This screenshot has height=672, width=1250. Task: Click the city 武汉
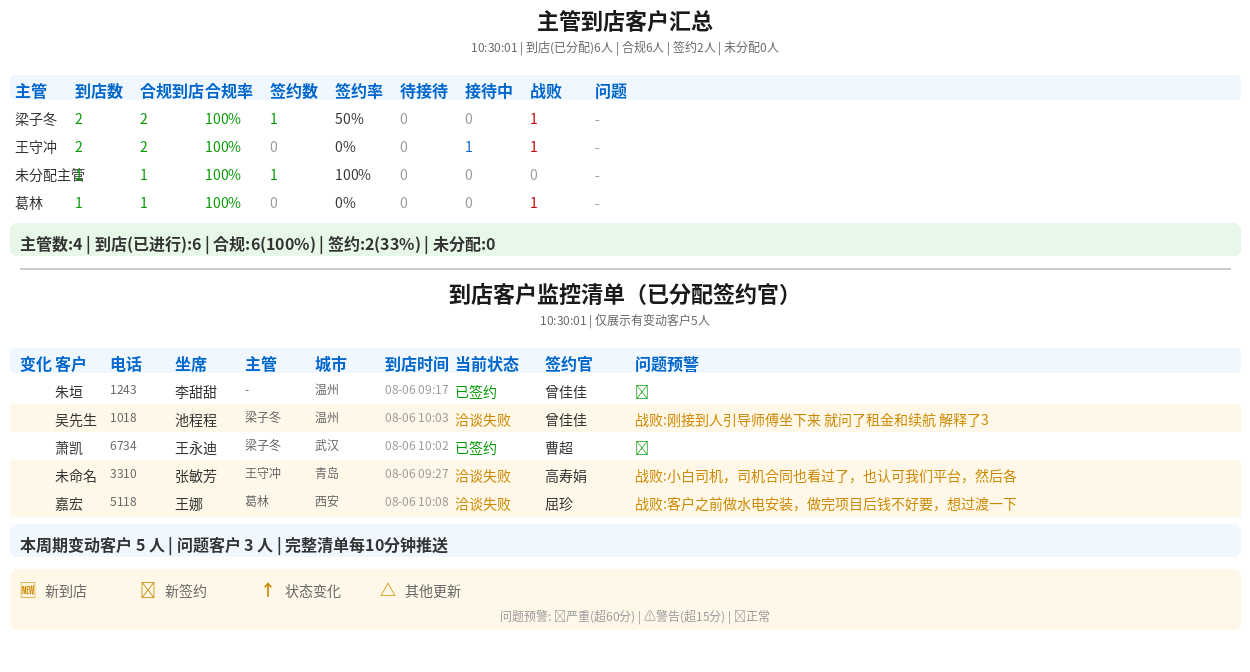(x=327, y=445)
